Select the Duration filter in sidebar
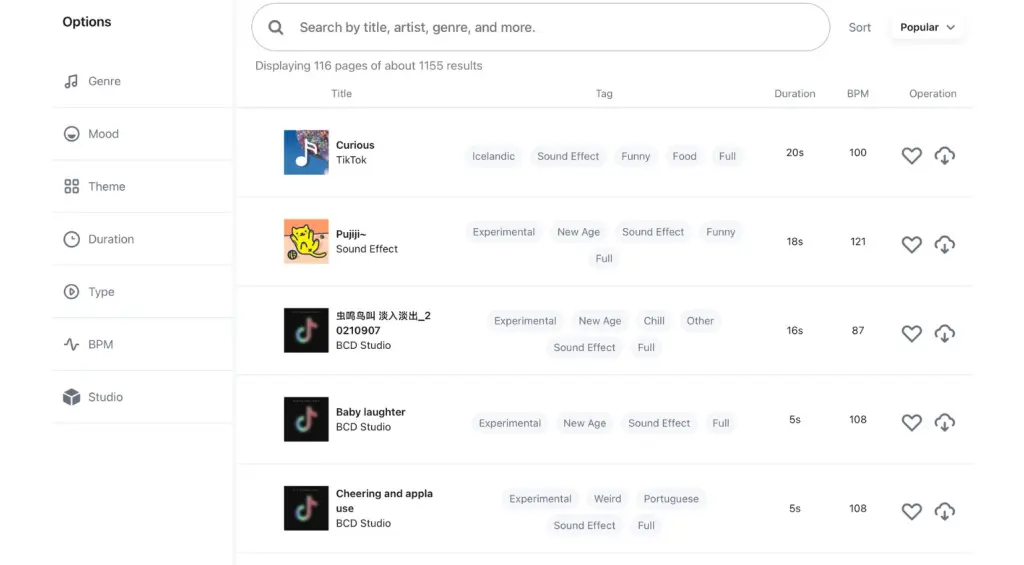Image resolution: width=1024 pixels, height=565 pixels. point(110,240)
